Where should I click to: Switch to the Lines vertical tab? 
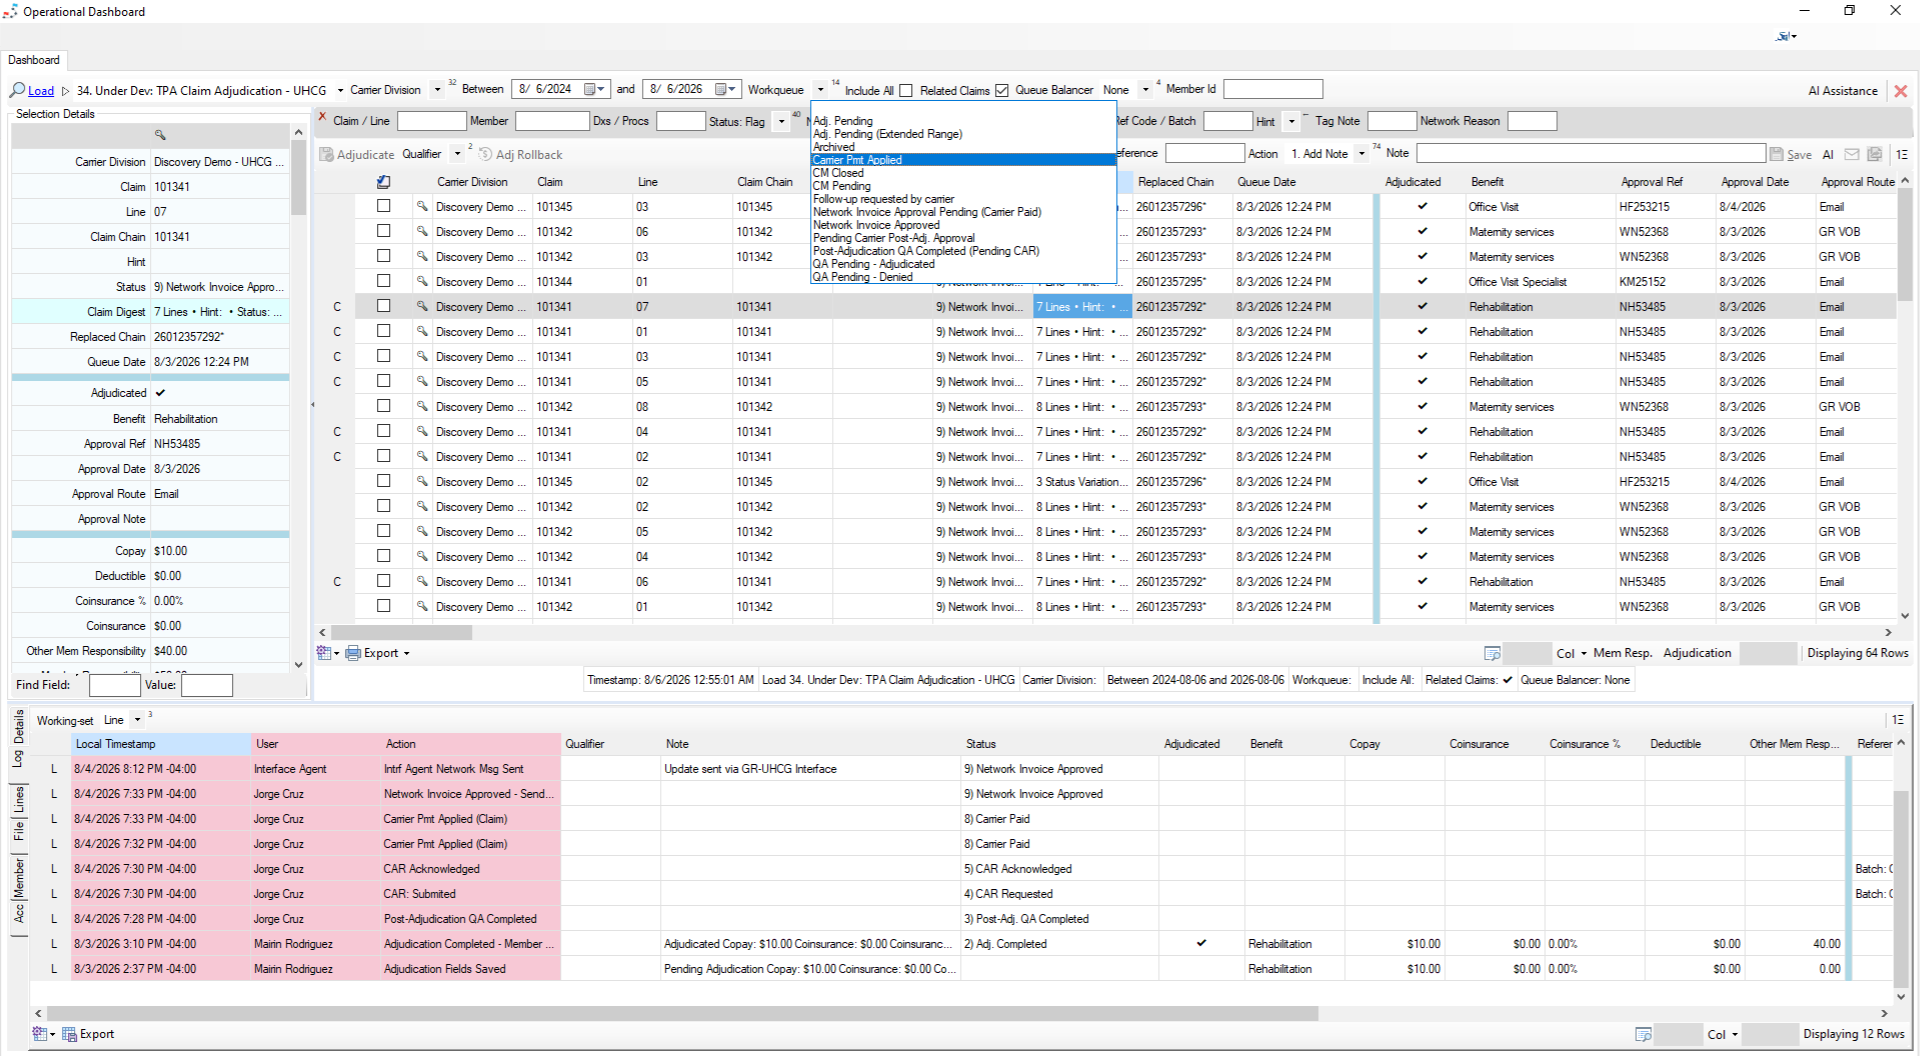(19, 800)
